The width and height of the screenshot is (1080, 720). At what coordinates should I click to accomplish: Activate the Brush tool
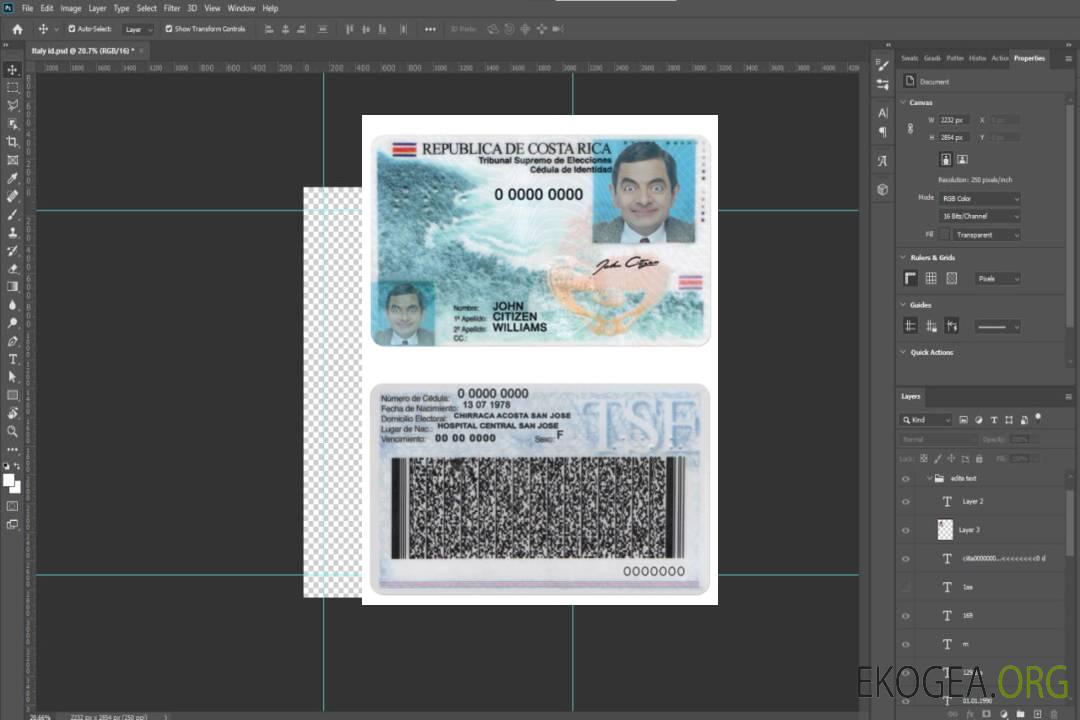coord(13,214)
